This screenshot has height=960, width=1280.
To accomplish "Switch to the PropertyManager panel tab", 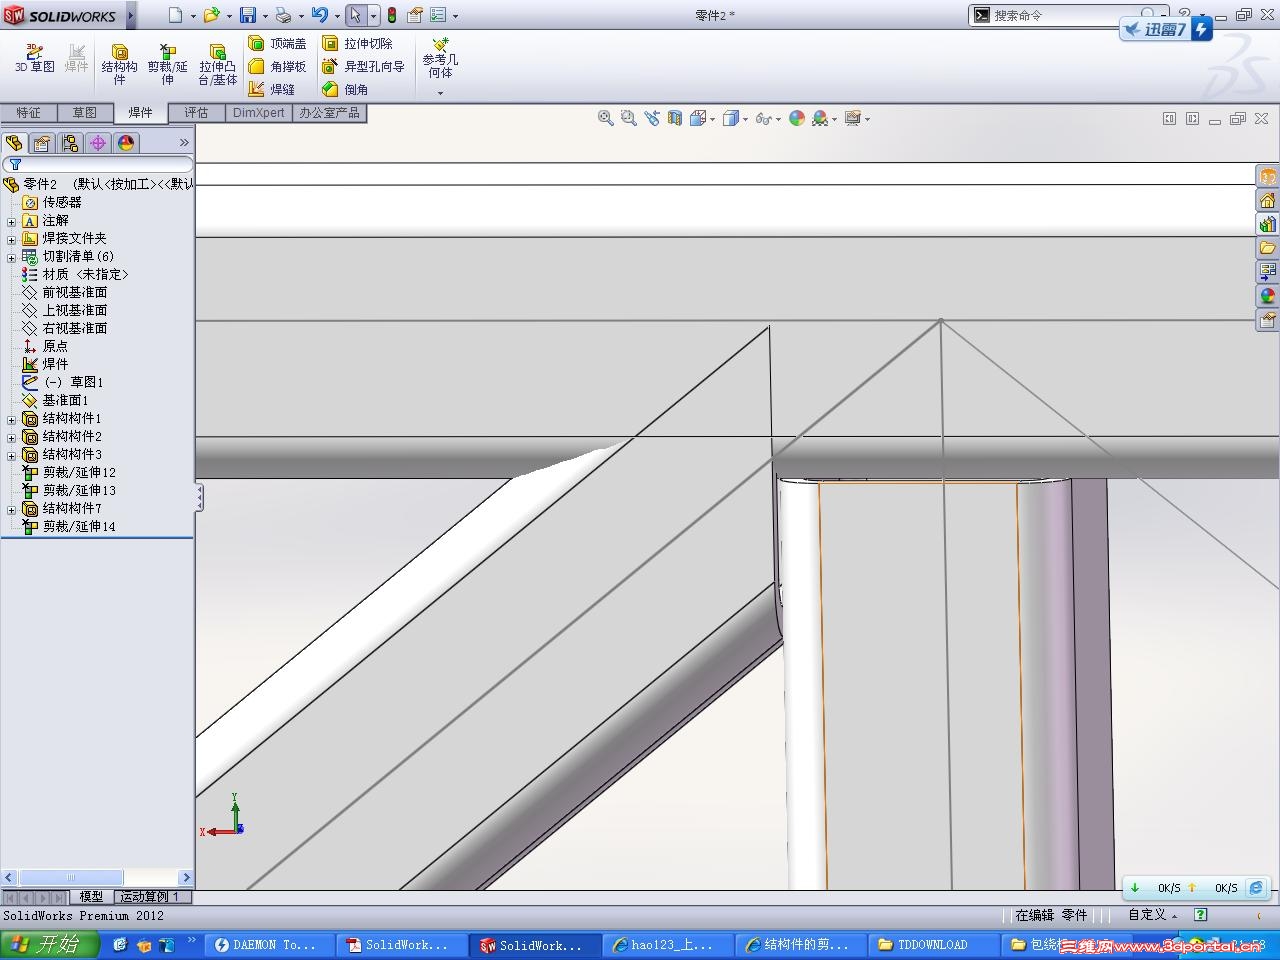I will point(42,143).
